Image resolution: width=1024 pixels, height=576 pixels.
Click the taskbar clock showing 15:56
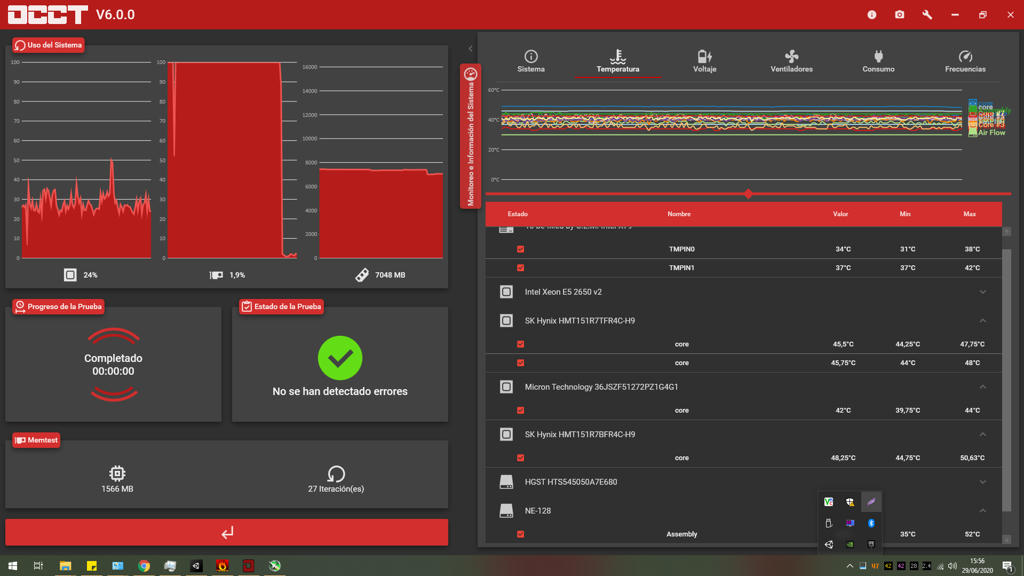pyautogui.click(x=978, y=566)
